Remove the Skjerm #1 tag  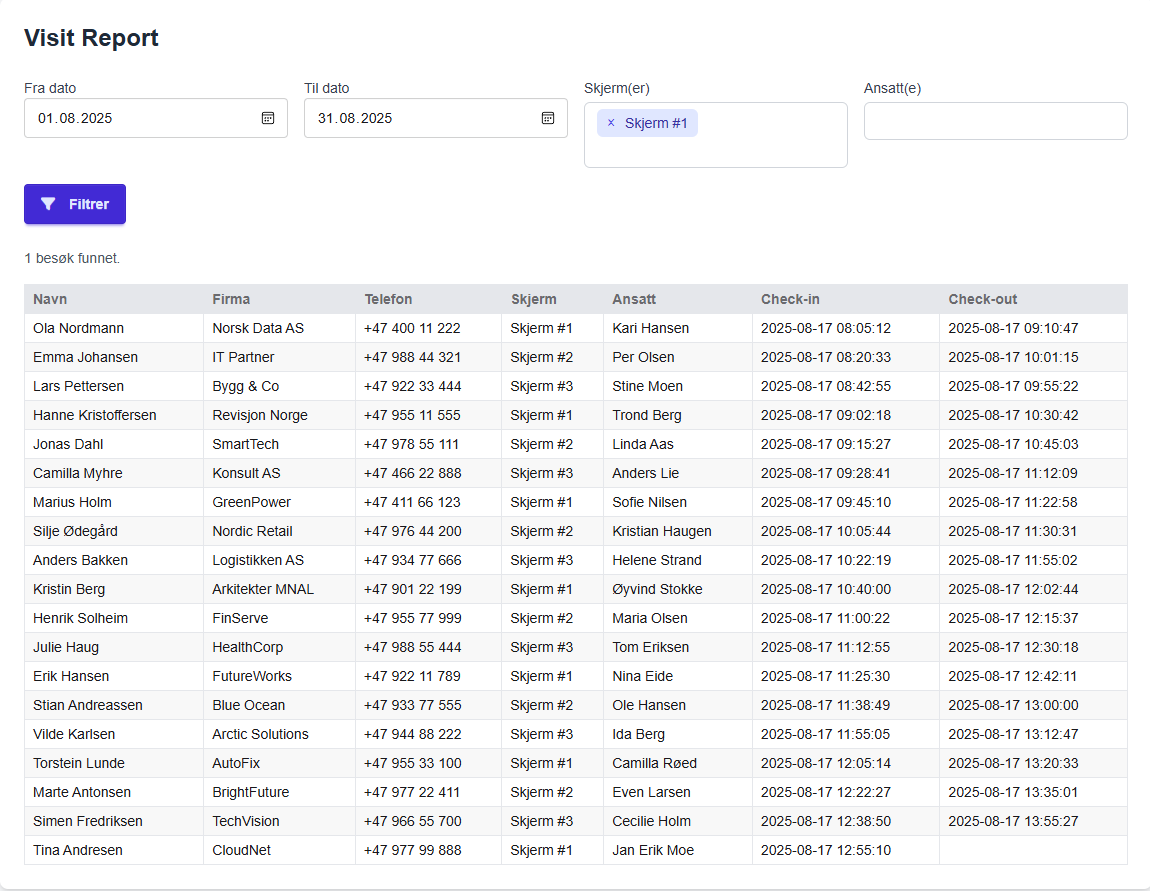tap(611, 123)
